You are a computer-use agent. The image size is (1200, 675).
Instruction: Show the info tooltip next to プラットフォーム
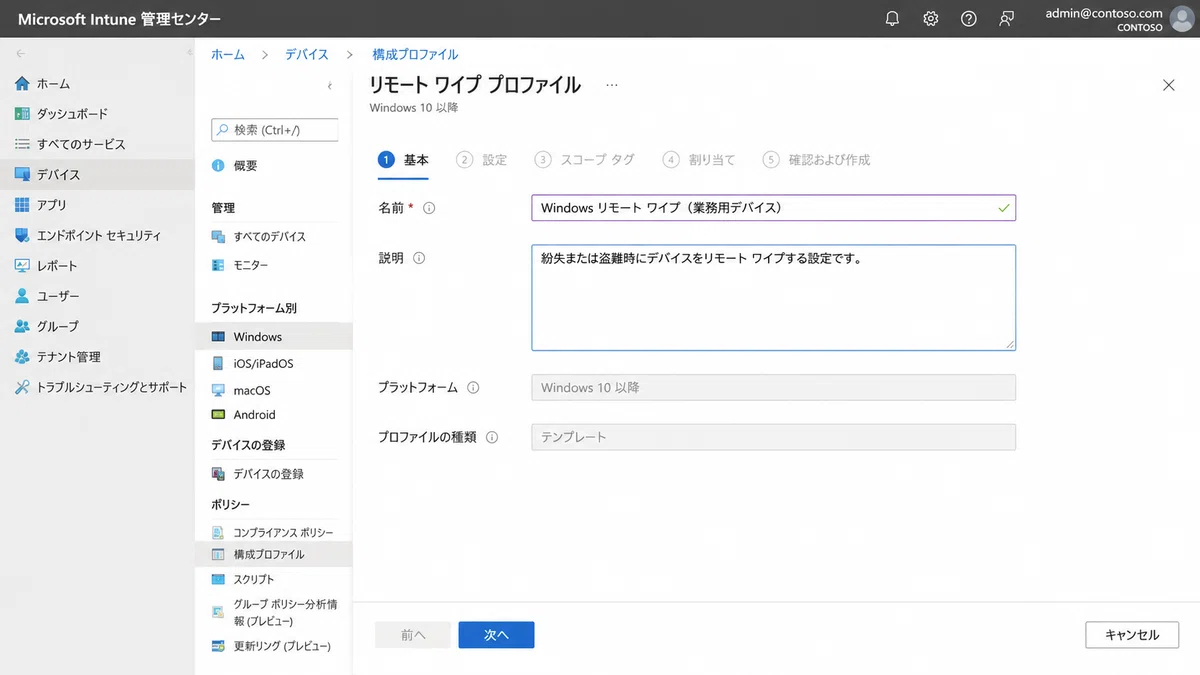473,388
